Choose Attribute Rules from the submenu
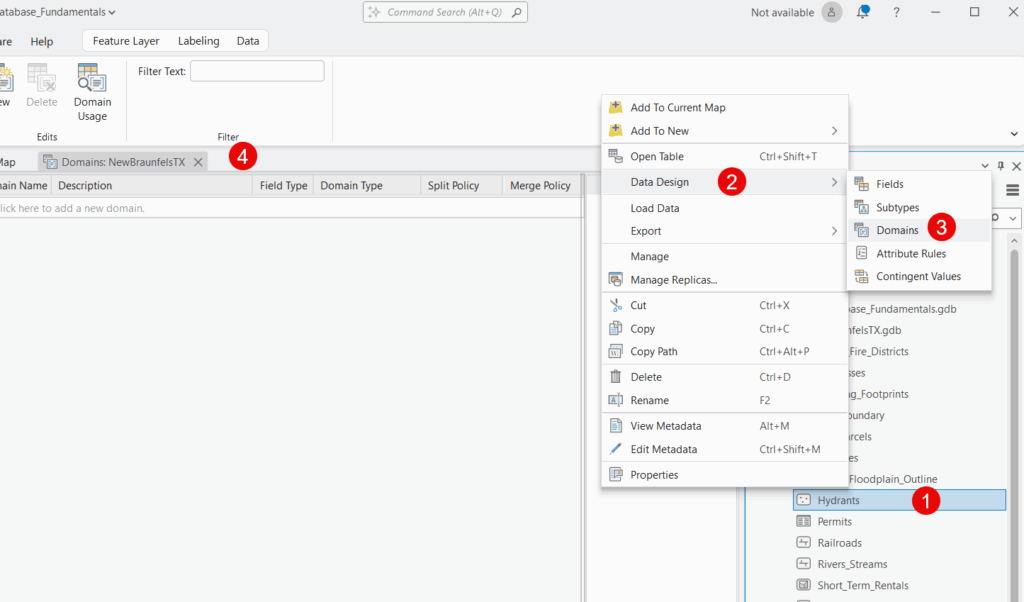 910,253
